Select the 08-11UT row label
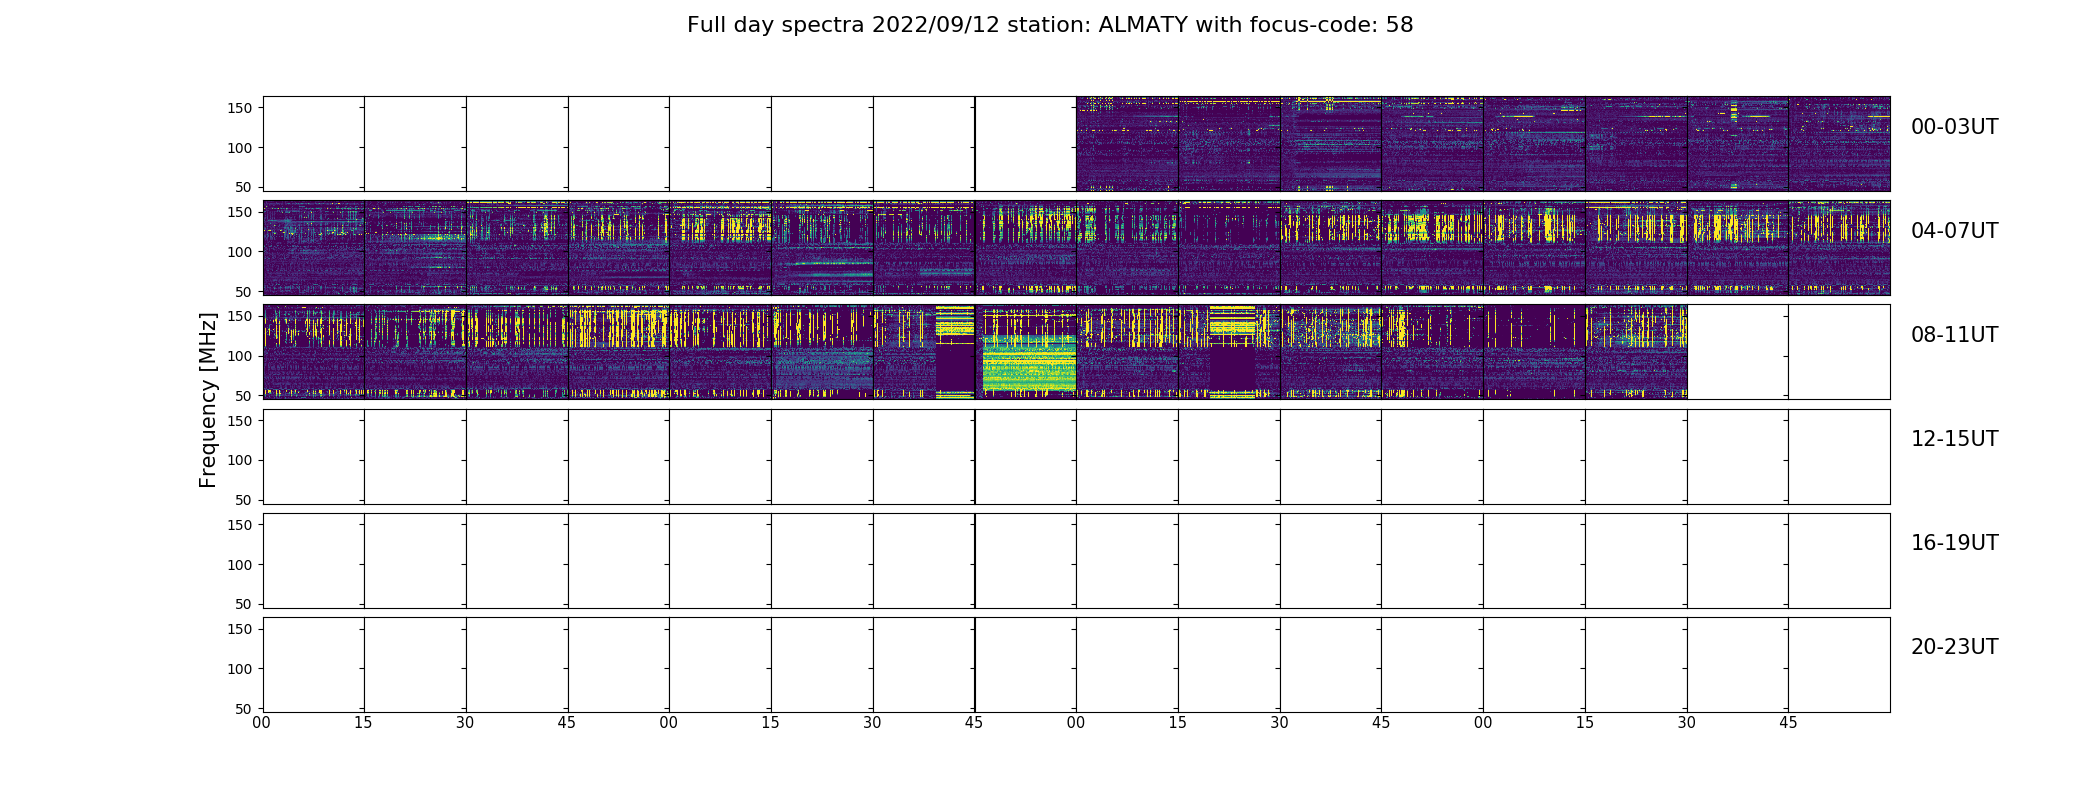The image size is (2100, 800). click(x=1954, y=335)
